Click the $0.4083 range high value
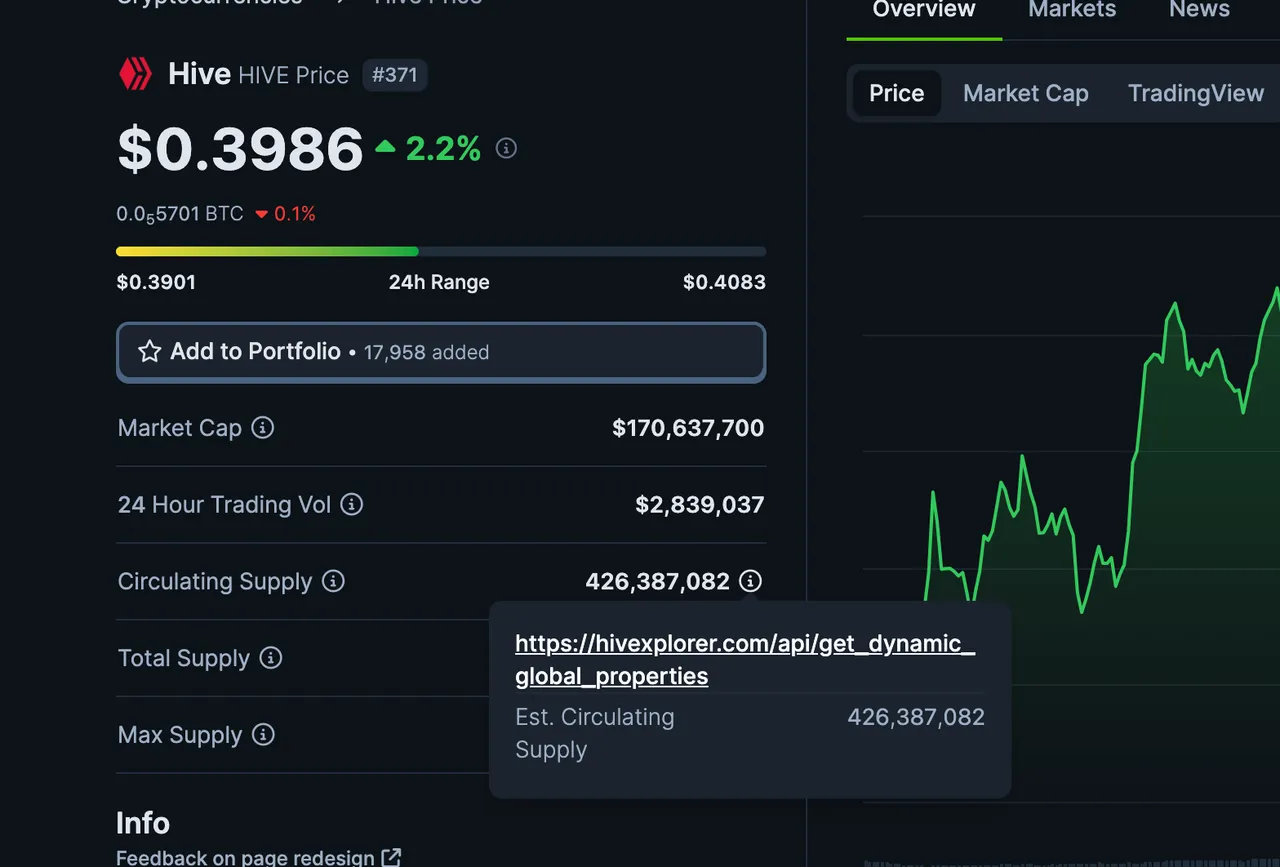The width and height of the screenshot is (1280, 867). tap(724, 282)
